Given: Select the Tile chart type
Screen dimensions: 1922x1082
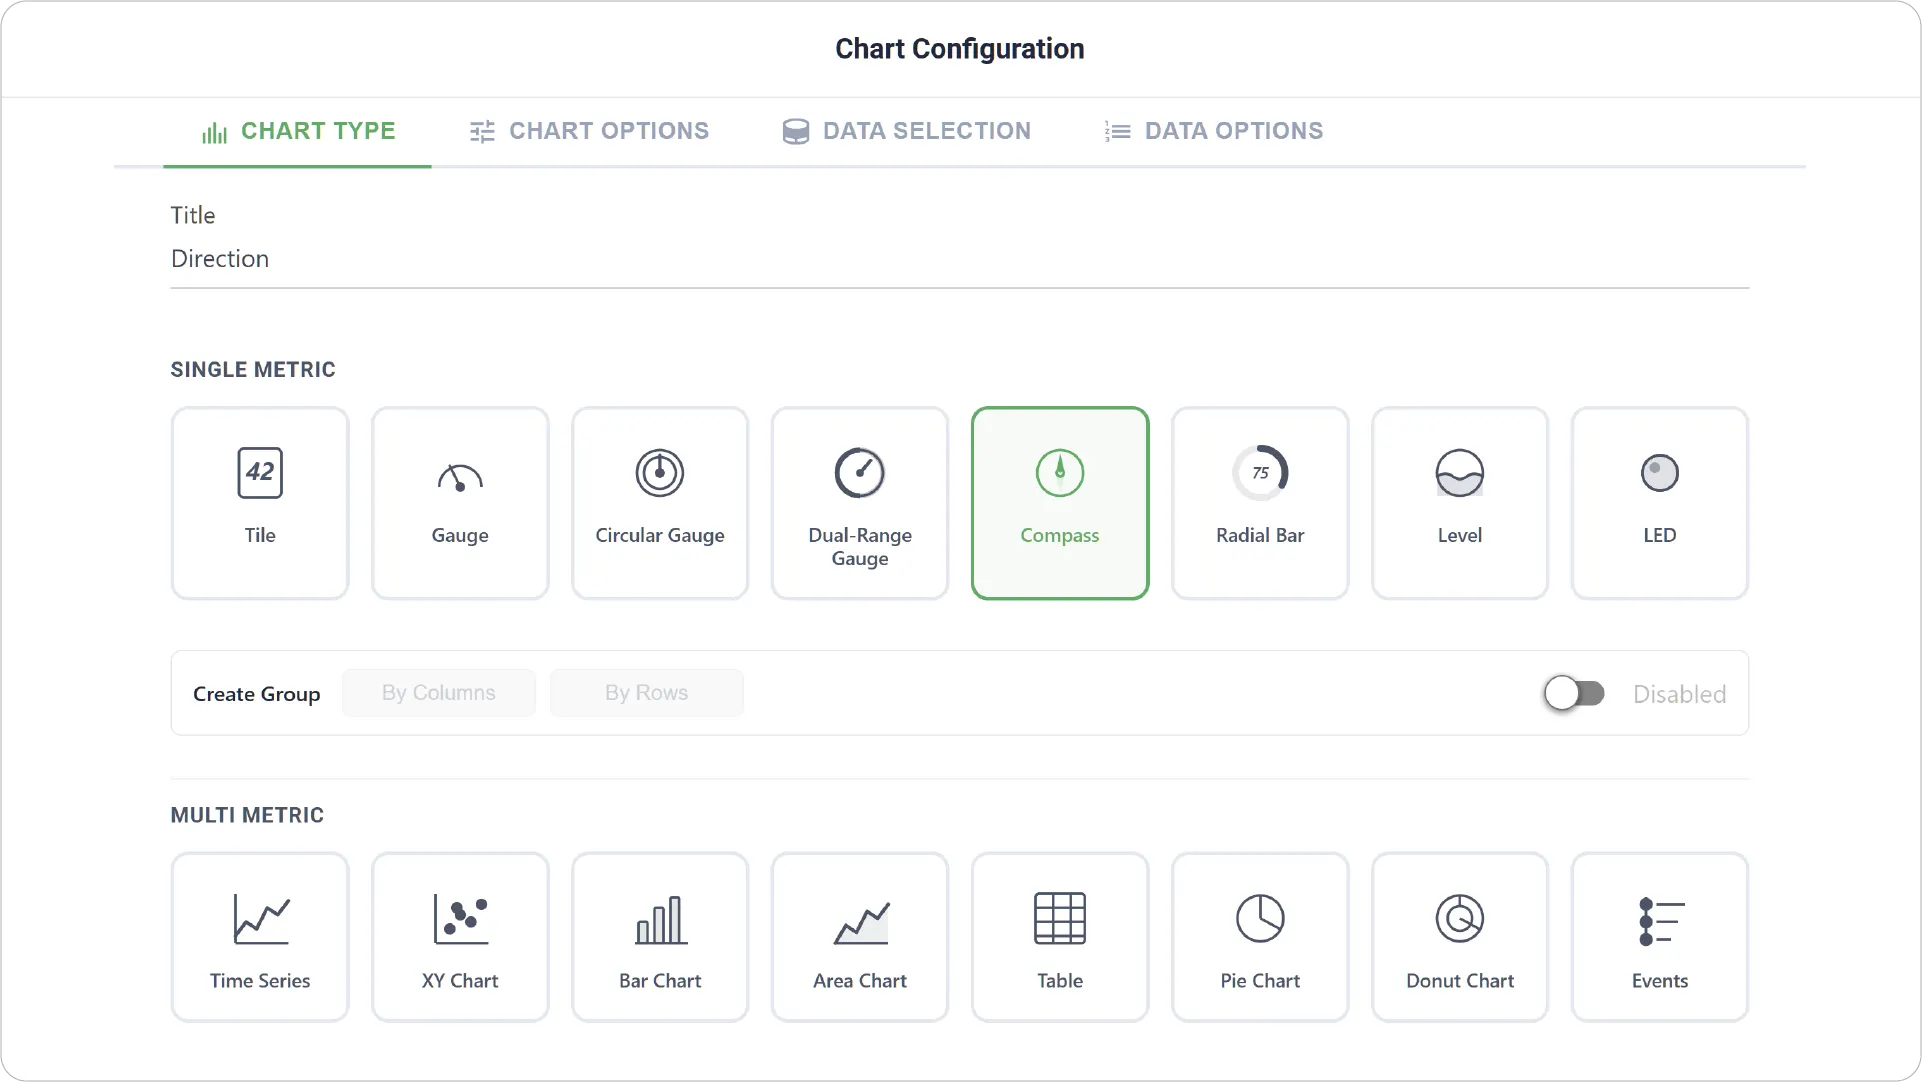Looking at the screenshot, I should tap(260, 503).
